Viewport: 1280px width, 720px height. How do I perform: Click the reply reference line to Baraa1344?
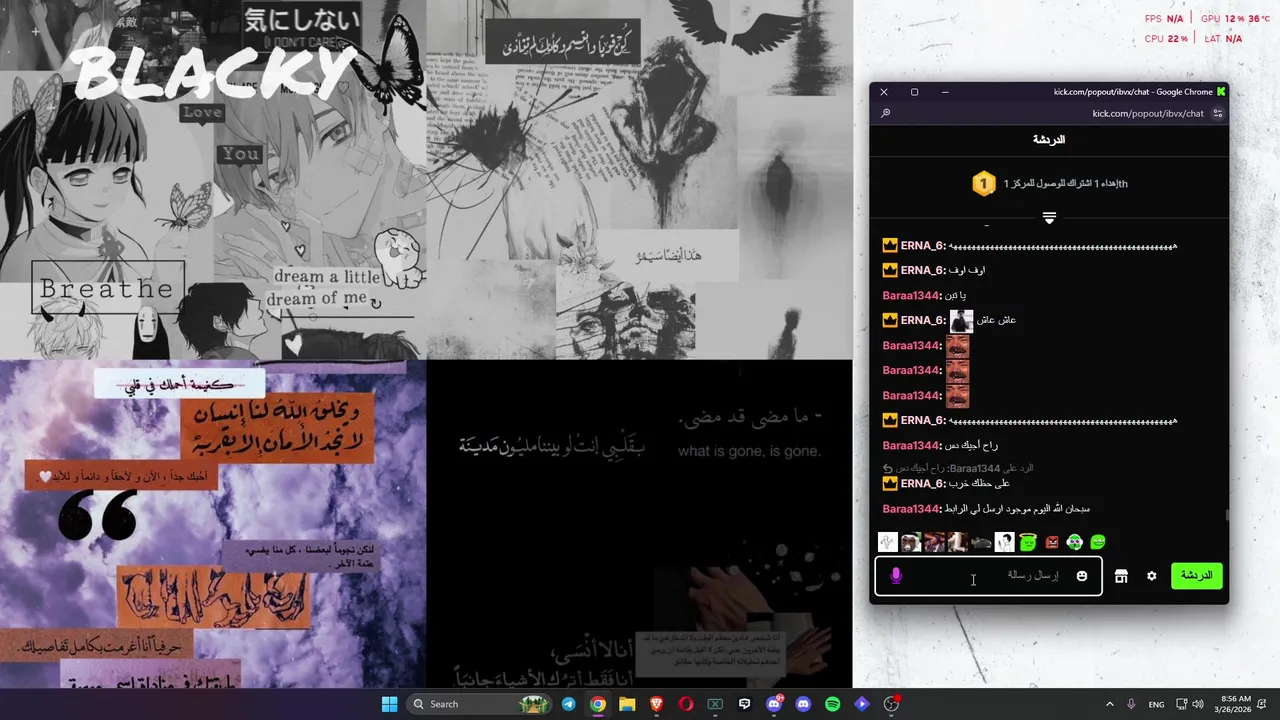958,468
